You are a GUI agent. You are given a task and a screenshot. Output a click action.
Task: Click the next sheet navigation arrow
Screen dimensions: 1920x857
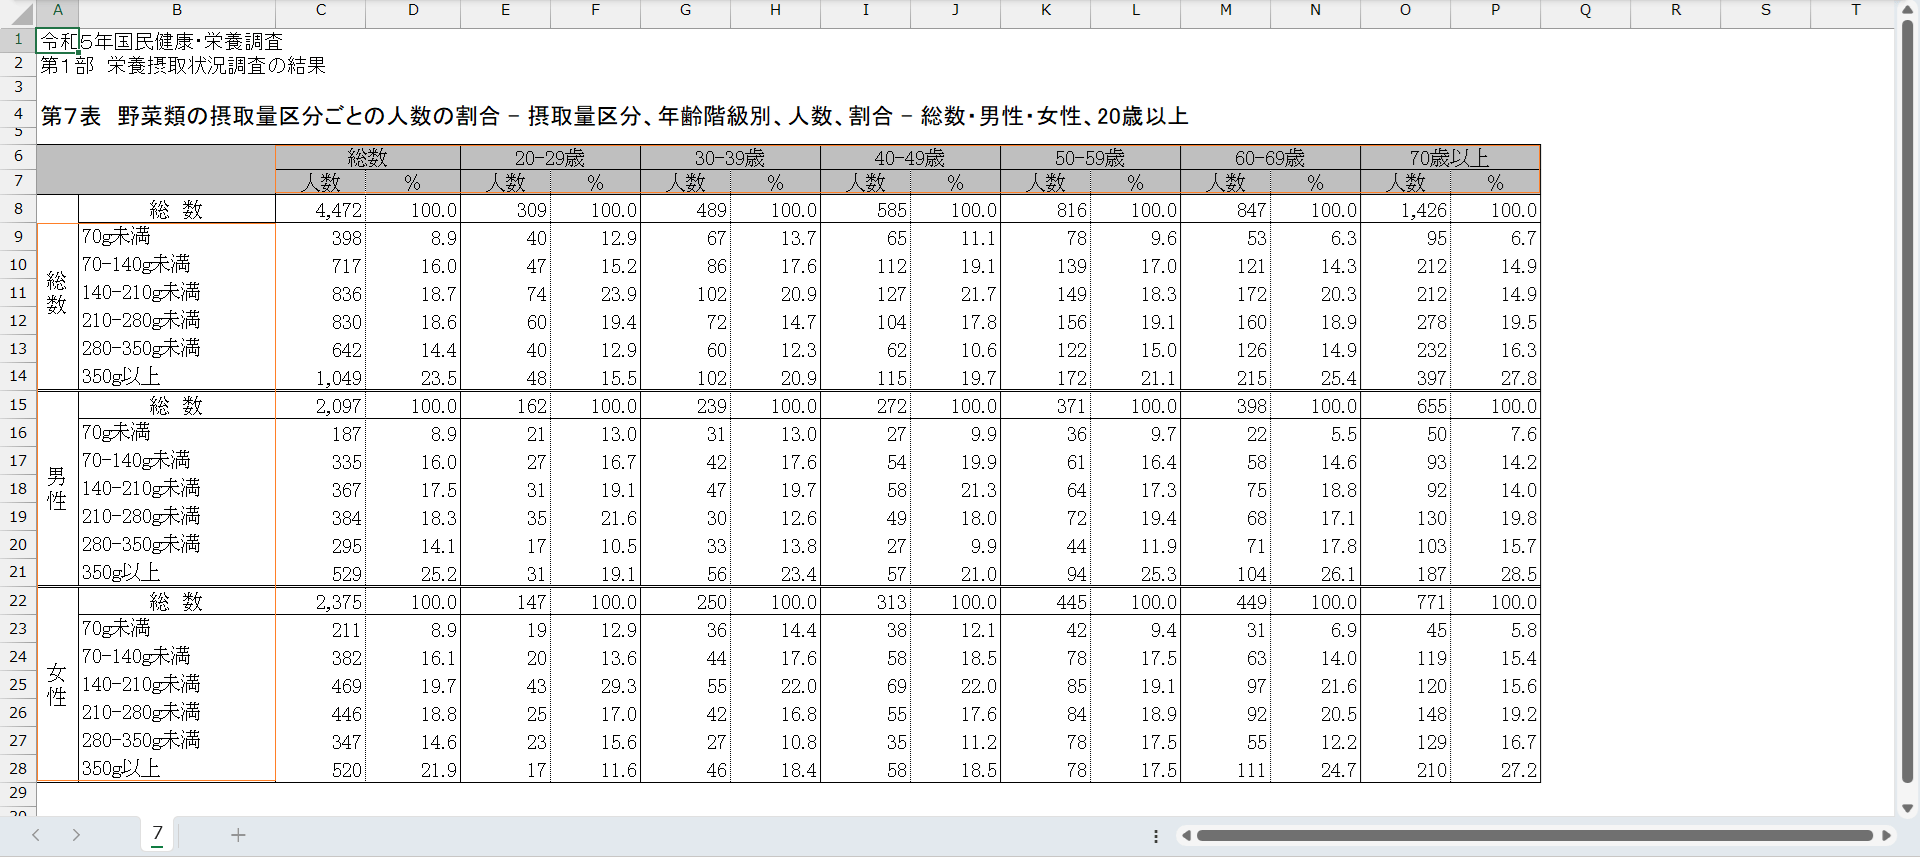76,835
